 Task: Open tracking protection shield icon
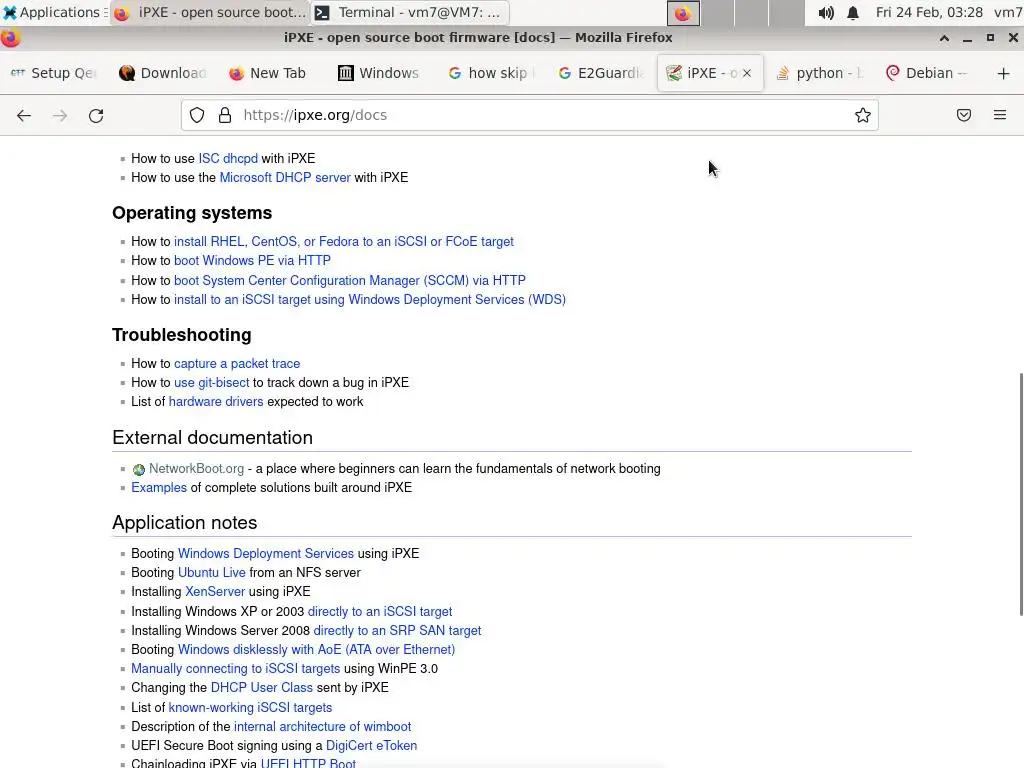(197, 116)
